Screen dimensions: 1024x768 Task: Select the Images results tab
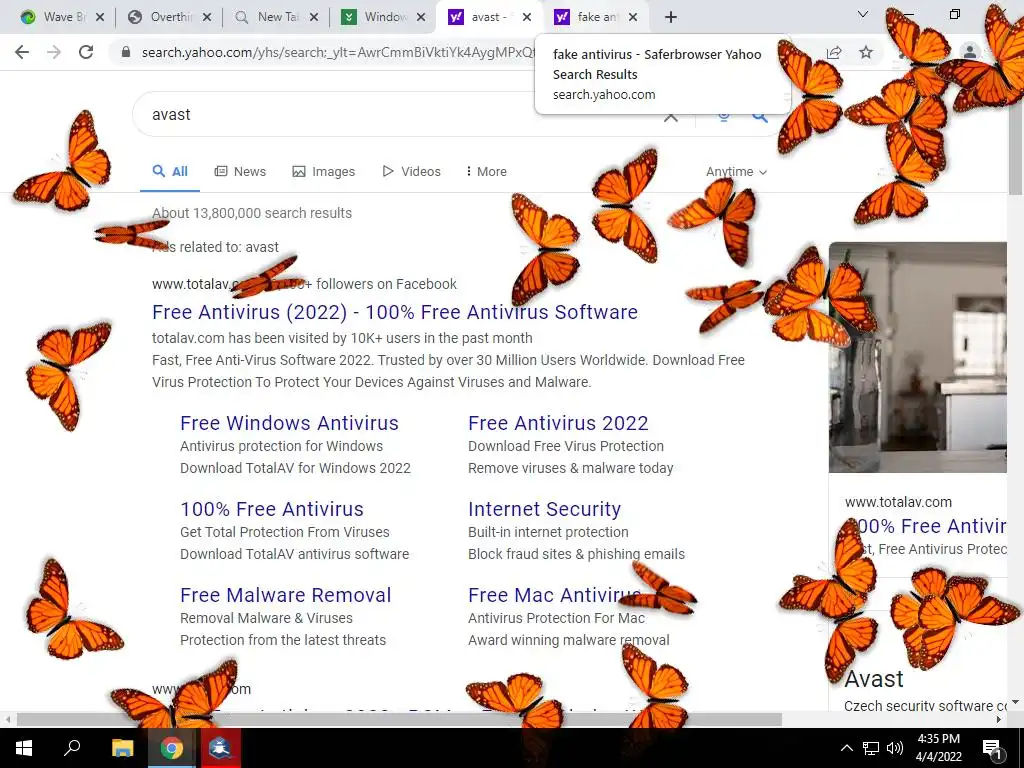pos(324,172)
